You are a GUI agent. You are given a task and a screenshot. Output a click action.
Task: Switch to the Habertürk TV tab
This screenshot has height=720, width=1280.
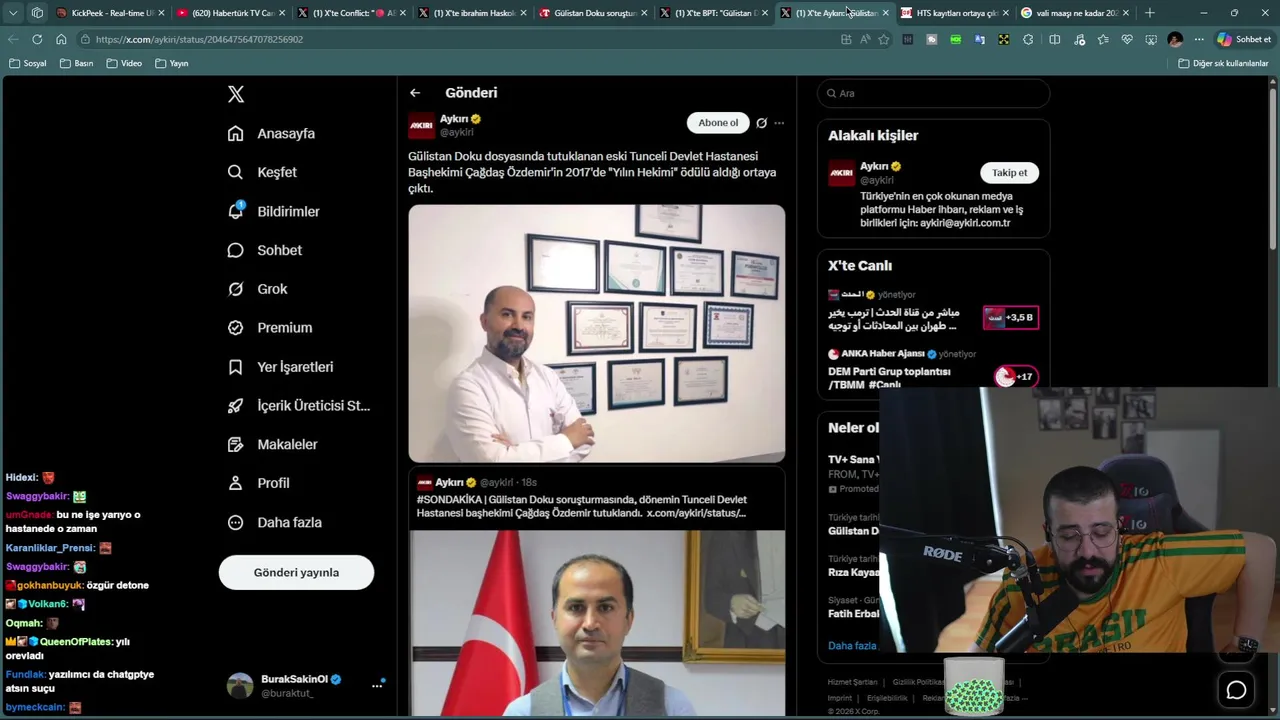[229, 13]
